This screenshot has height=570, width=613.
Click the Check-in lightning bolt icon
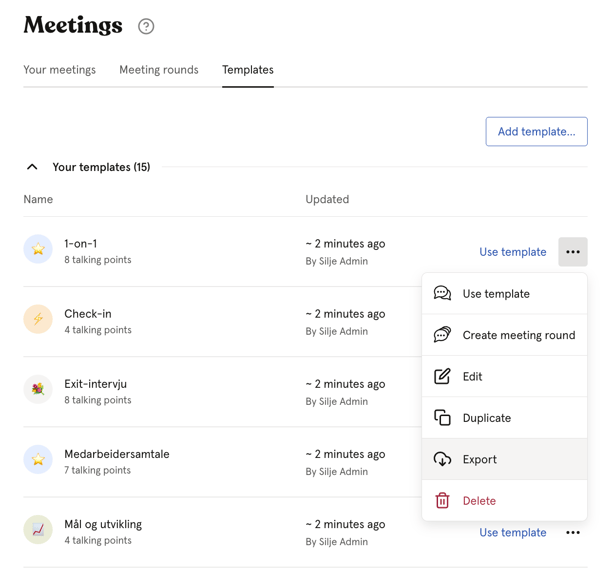[38, 320]
